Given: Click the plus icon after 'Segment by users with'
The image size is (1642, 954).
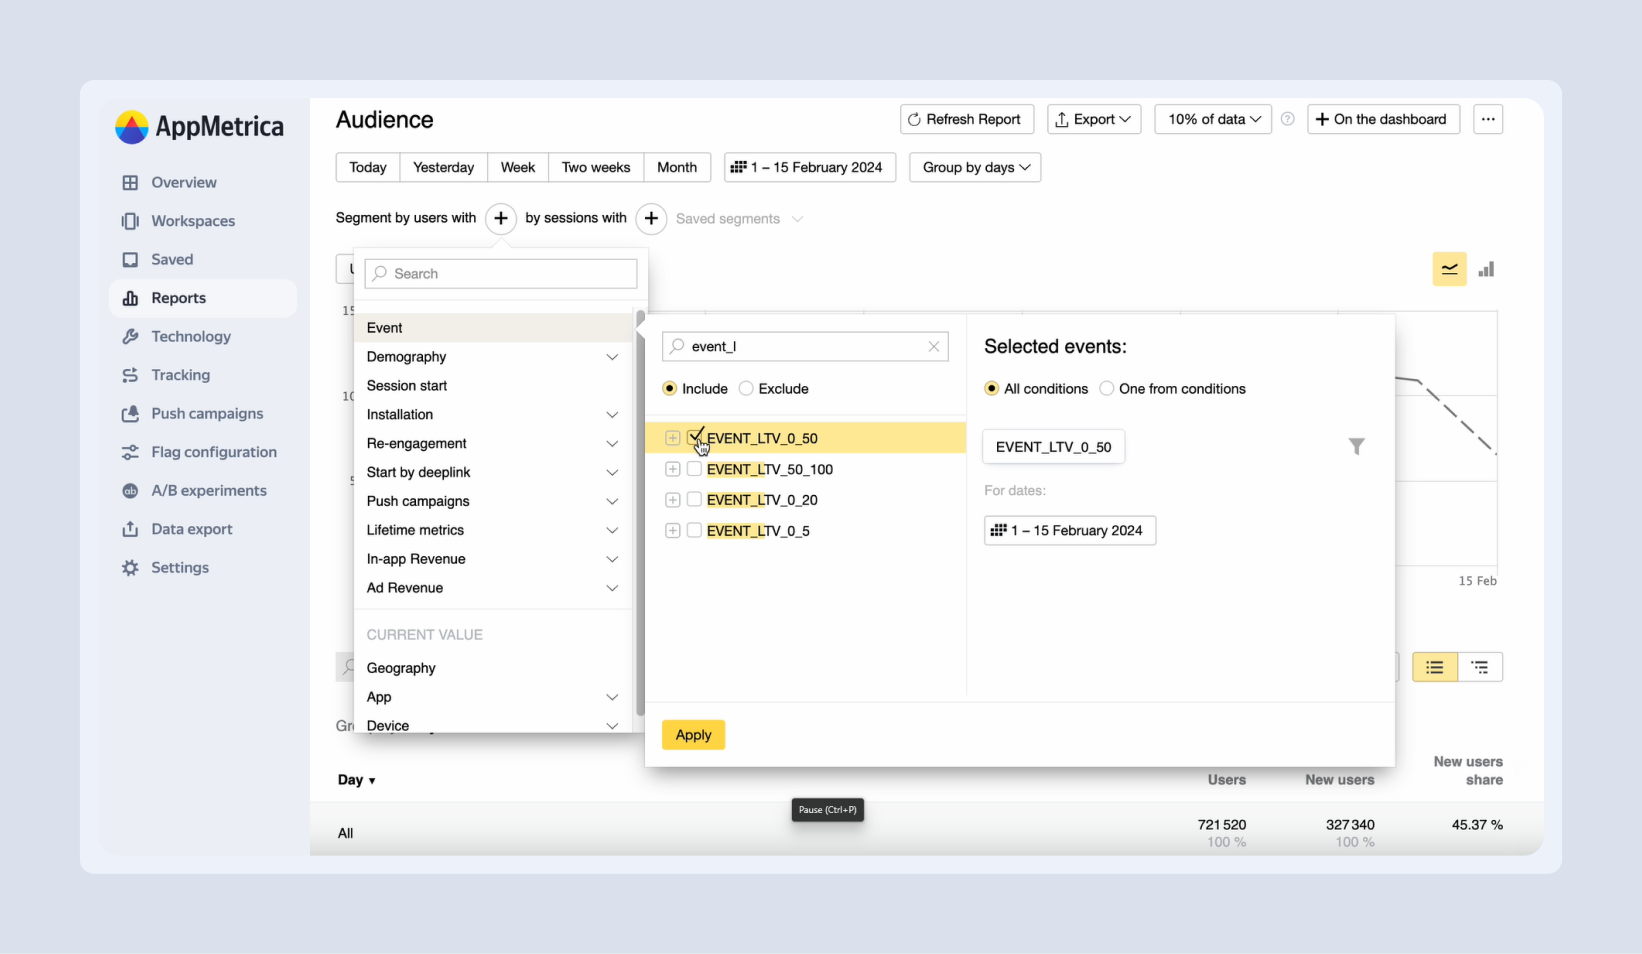Looking at the screenshot, I should click(501, 218).
